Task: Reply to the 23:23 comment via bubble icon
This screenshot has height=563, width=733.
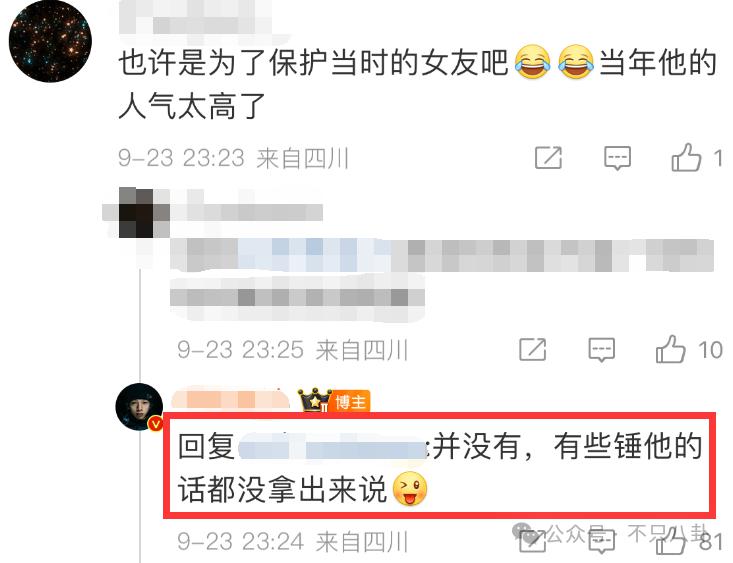Action: click(617, 158)
